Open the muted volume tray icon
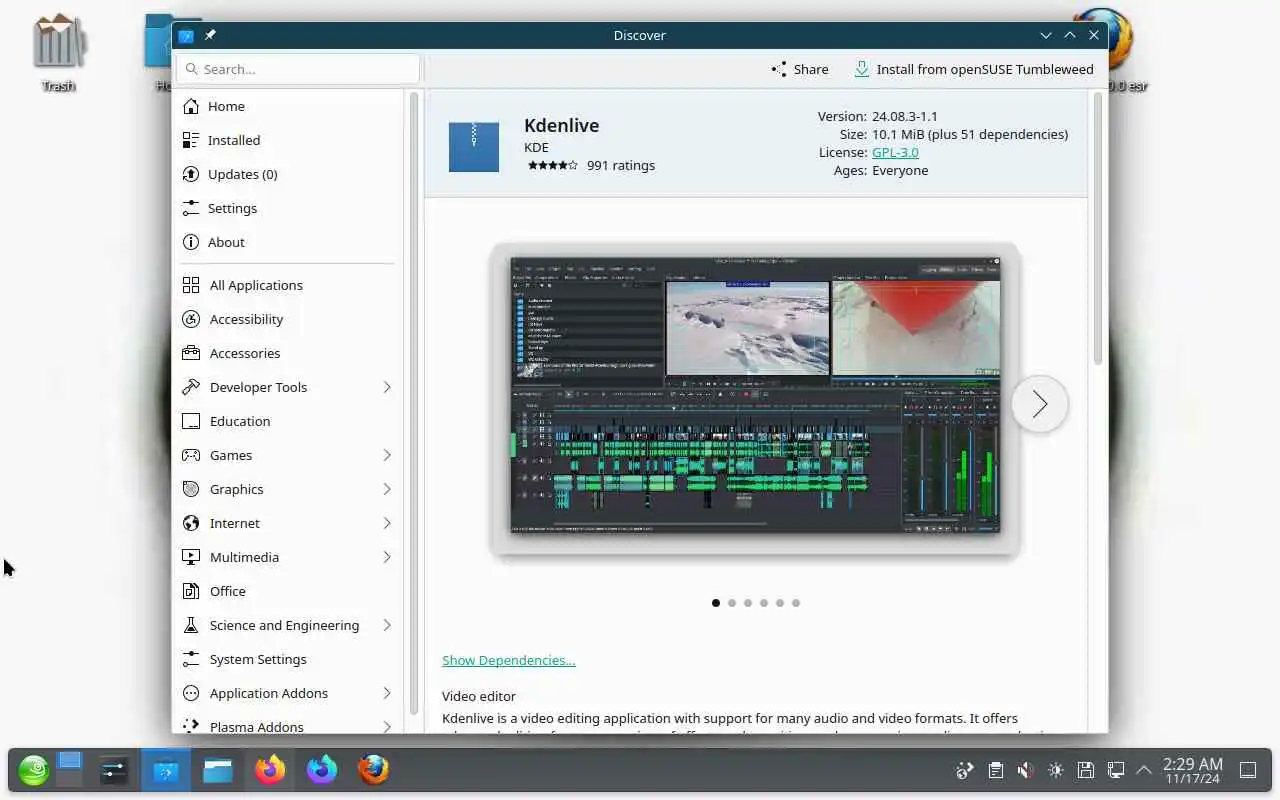1280x800 pixels. 1025,770
